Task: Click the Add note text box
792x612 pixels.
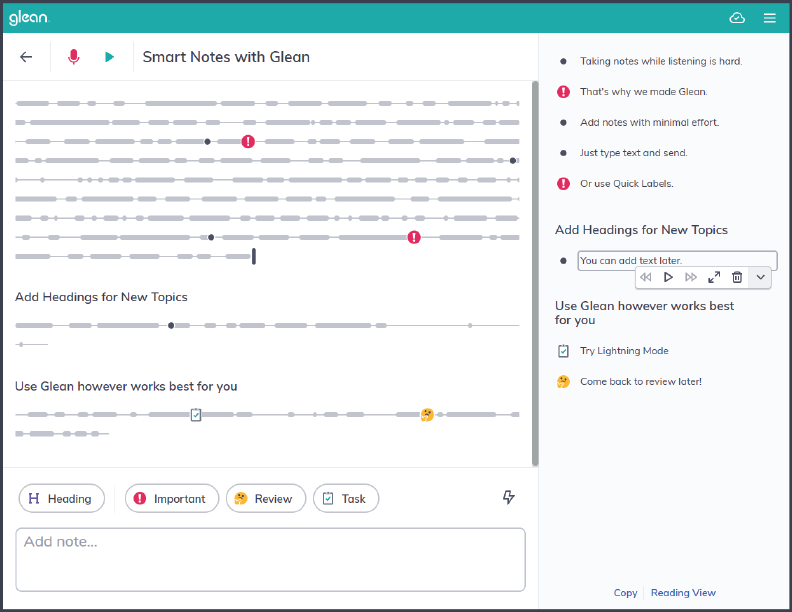Action: (270, 559)
